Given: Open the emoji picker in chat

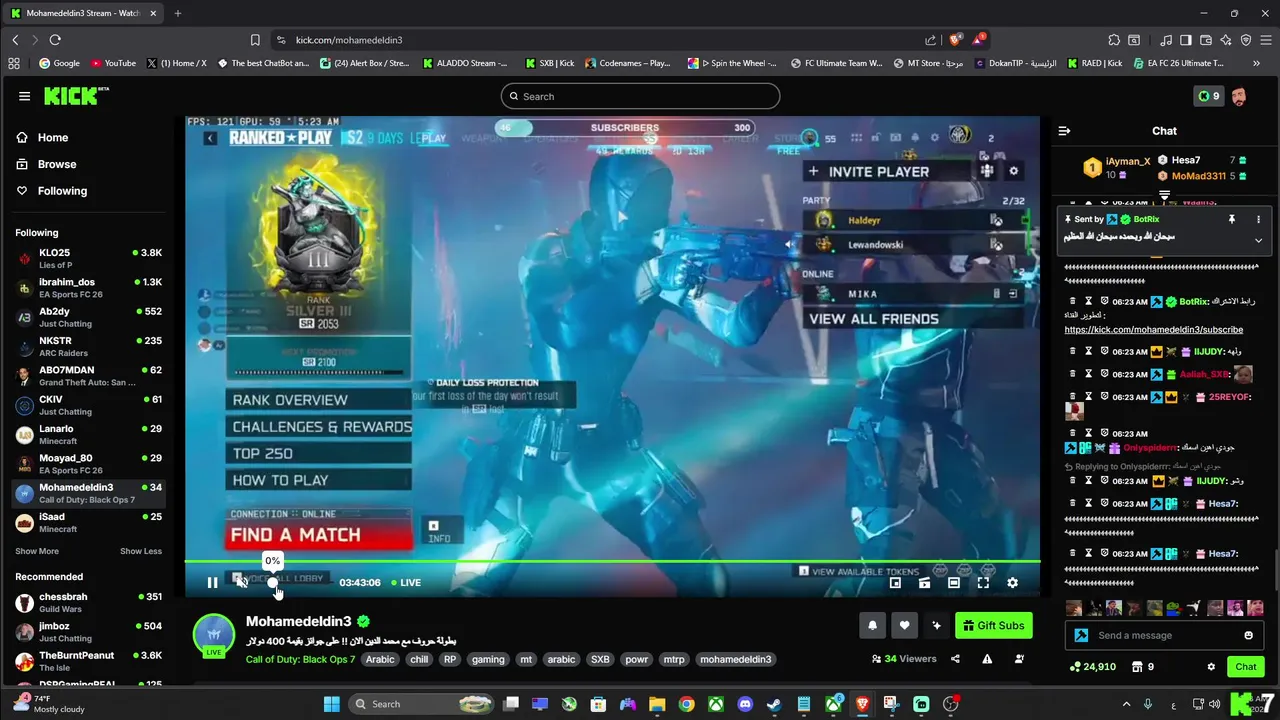Looking at the screenshot, I should point(1248,635).
